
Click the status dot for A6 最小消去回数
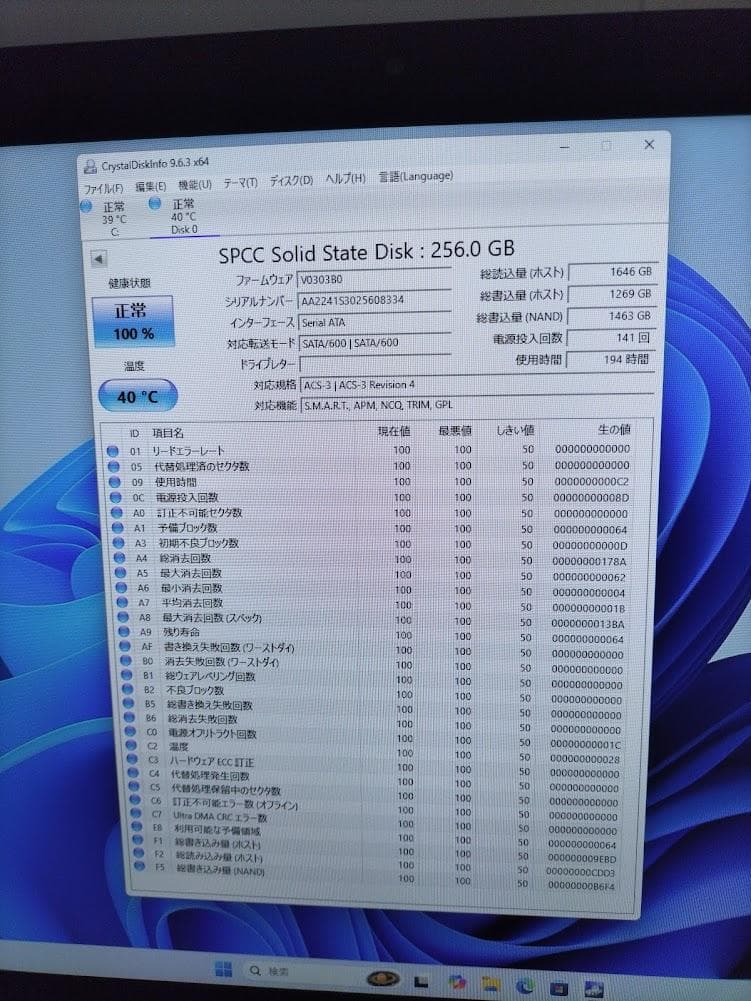[121, 587]
